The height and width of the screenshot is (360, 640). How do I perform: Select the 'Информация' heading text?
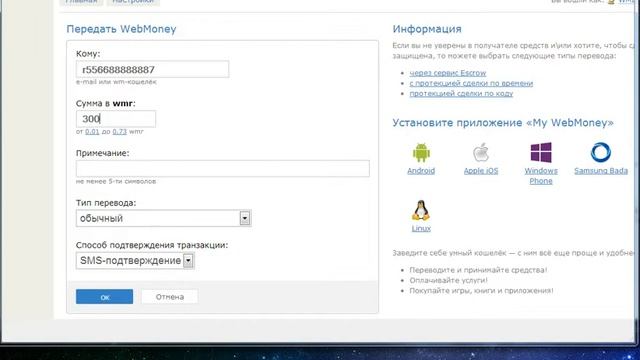click(x=427, y=29)
